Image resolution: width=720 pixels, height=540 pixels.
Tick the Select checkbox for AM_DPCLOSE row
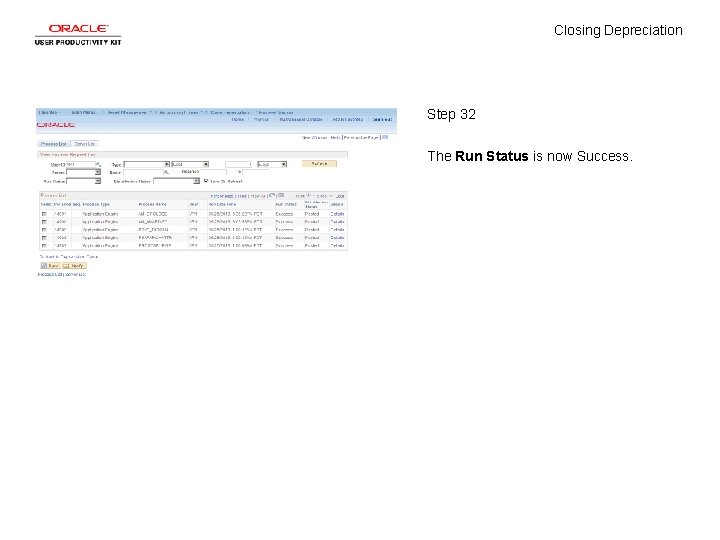pyautogui.click(x=44, y=214)
